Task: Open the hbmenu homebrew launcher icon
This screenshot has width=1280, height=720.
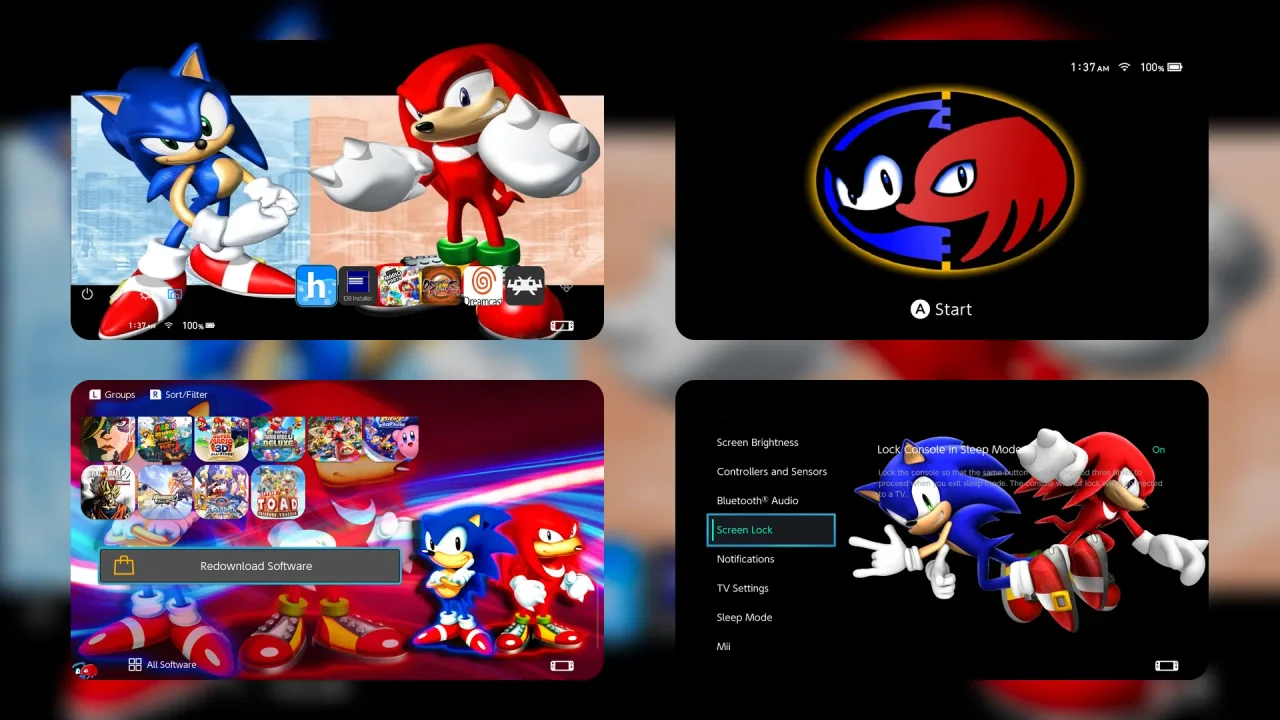Action: pos(316,287)
